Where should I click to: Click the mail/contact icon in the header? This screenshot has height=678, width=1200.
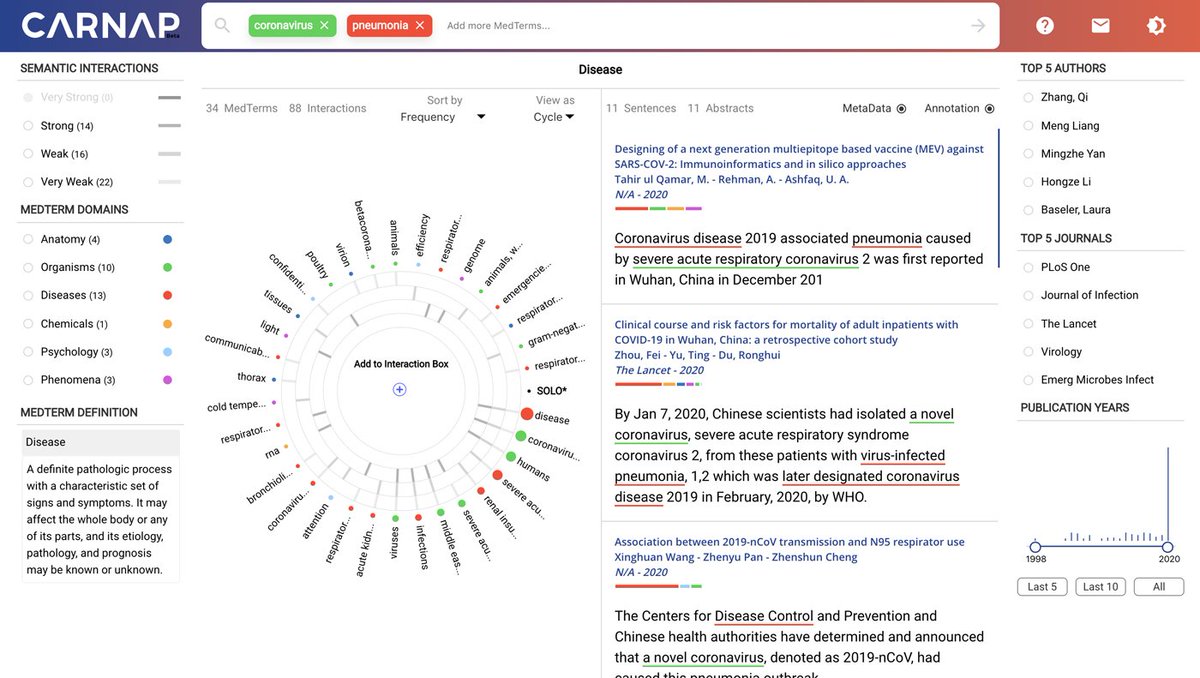[x=1100, y=24]
